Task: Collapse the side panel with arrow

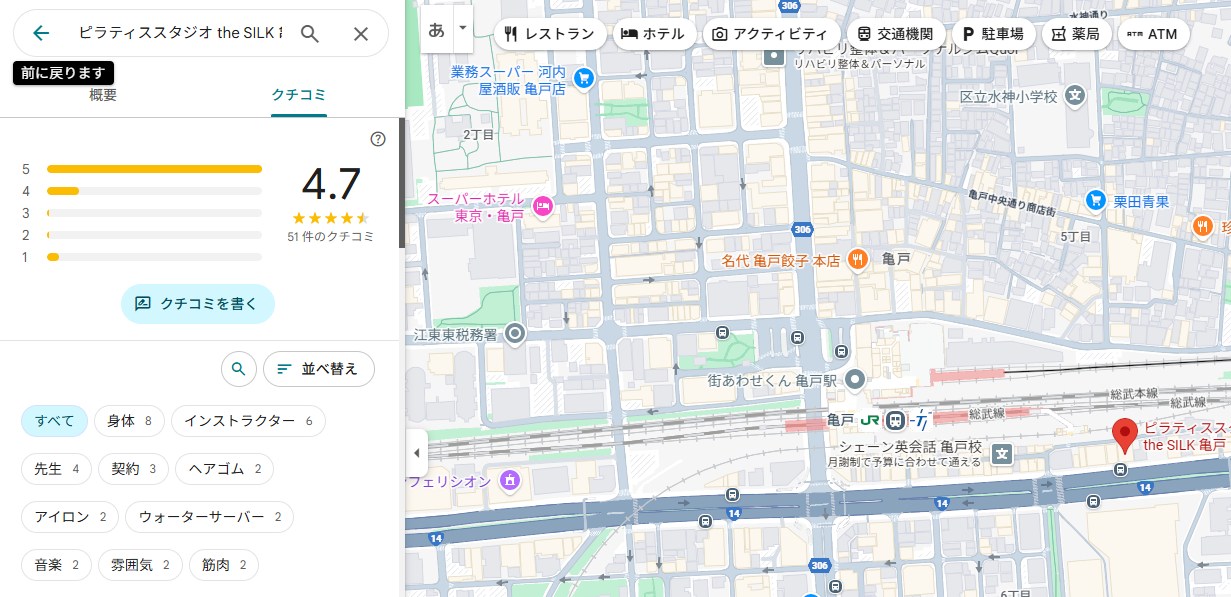Action: click(416, 453)
